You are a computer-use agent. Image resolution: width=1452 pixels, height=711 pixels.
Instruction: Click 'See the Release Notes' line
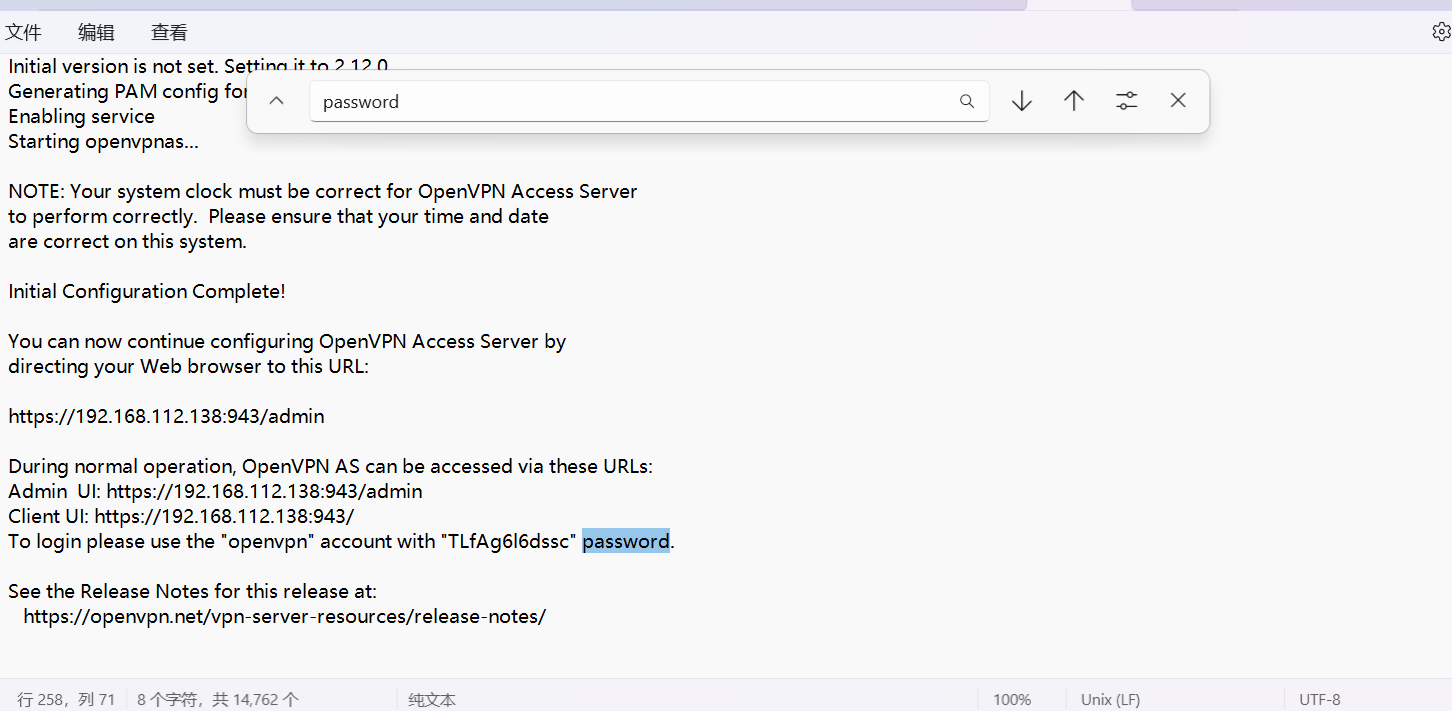point(193,591)
